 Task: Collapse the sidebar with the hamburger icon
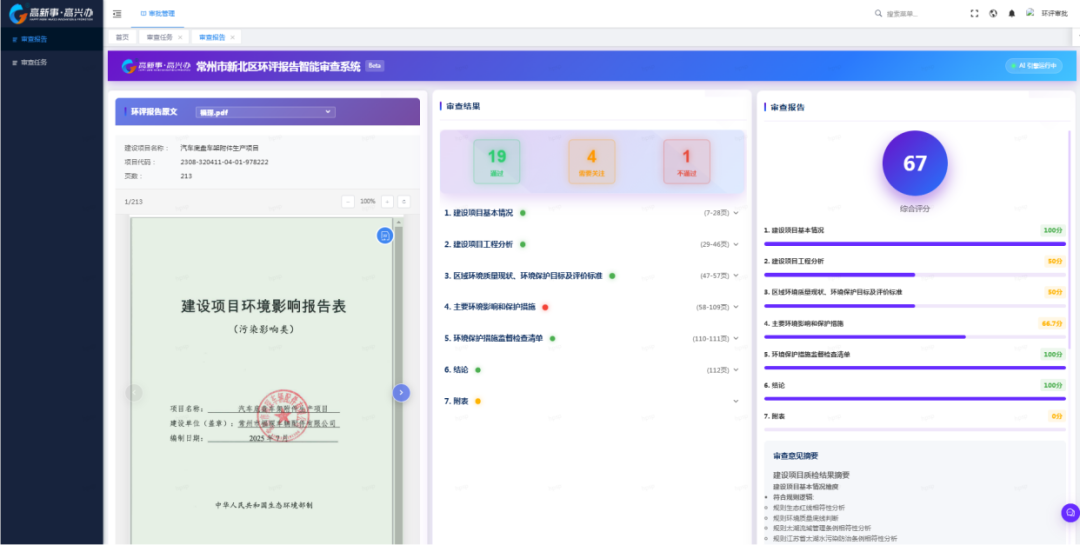coord(117,14)
